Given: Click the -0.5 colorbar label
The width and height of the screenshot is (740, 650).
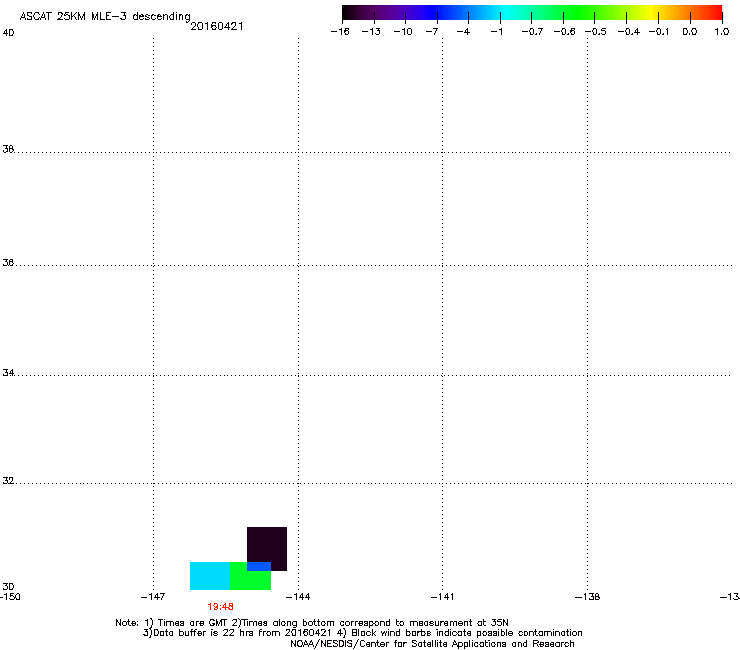Looking at the screenshot, I should [596, 32].
